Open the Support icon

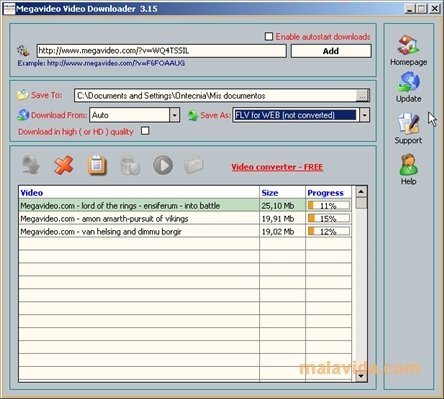click(x=408, y=124)
